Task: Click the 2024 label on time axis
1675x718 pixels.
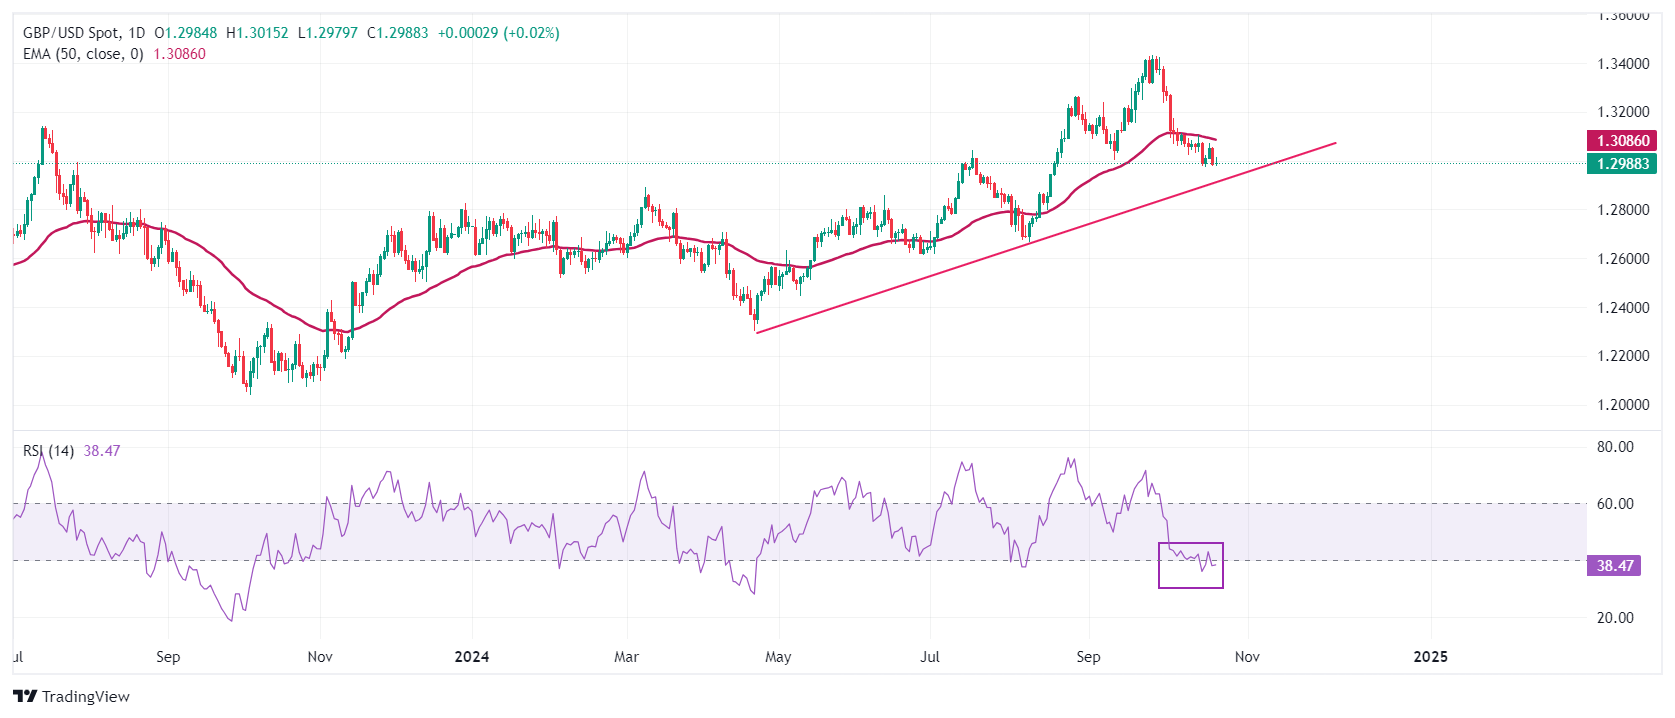Action: coord(471,657)
